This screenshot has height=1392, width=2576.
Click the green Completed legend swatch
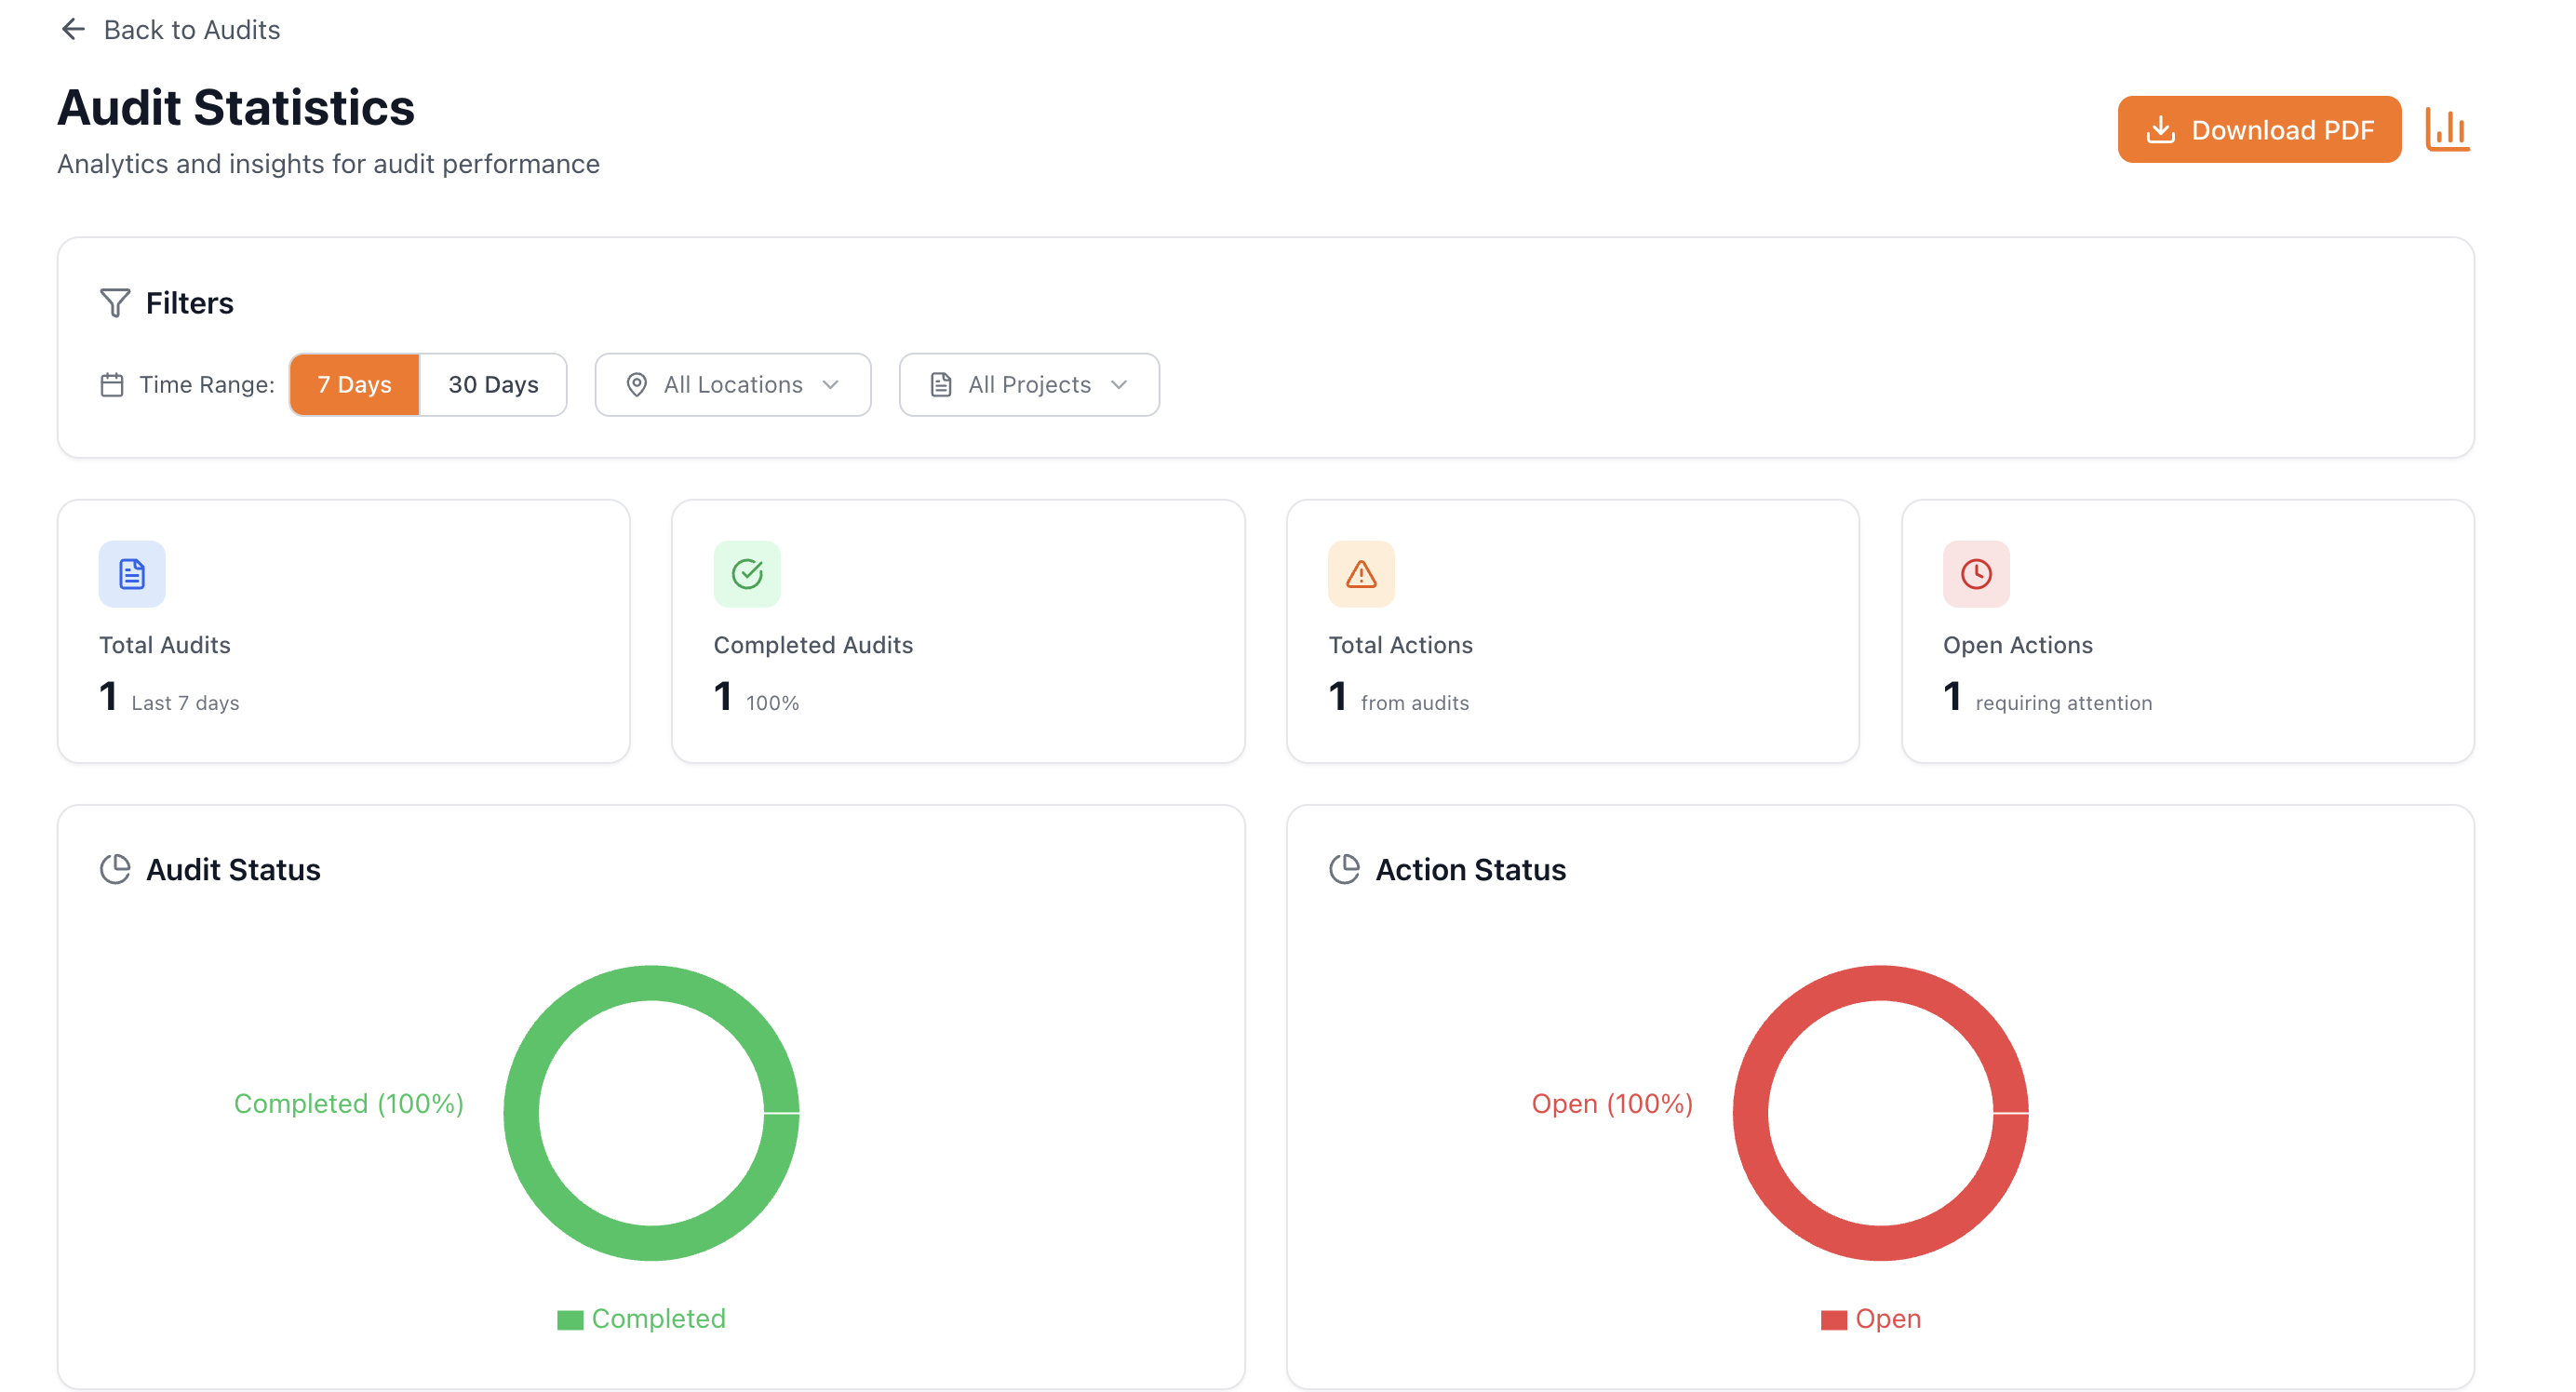pyautogui.click(x=570, y=1318)
